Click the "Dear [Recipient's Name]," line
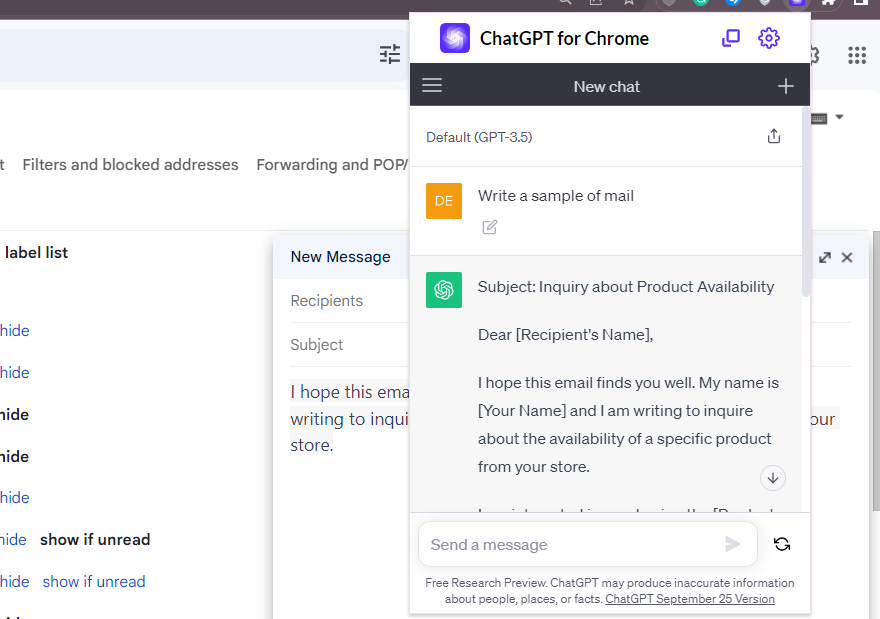The image size is (880, 619). point(565,334)
